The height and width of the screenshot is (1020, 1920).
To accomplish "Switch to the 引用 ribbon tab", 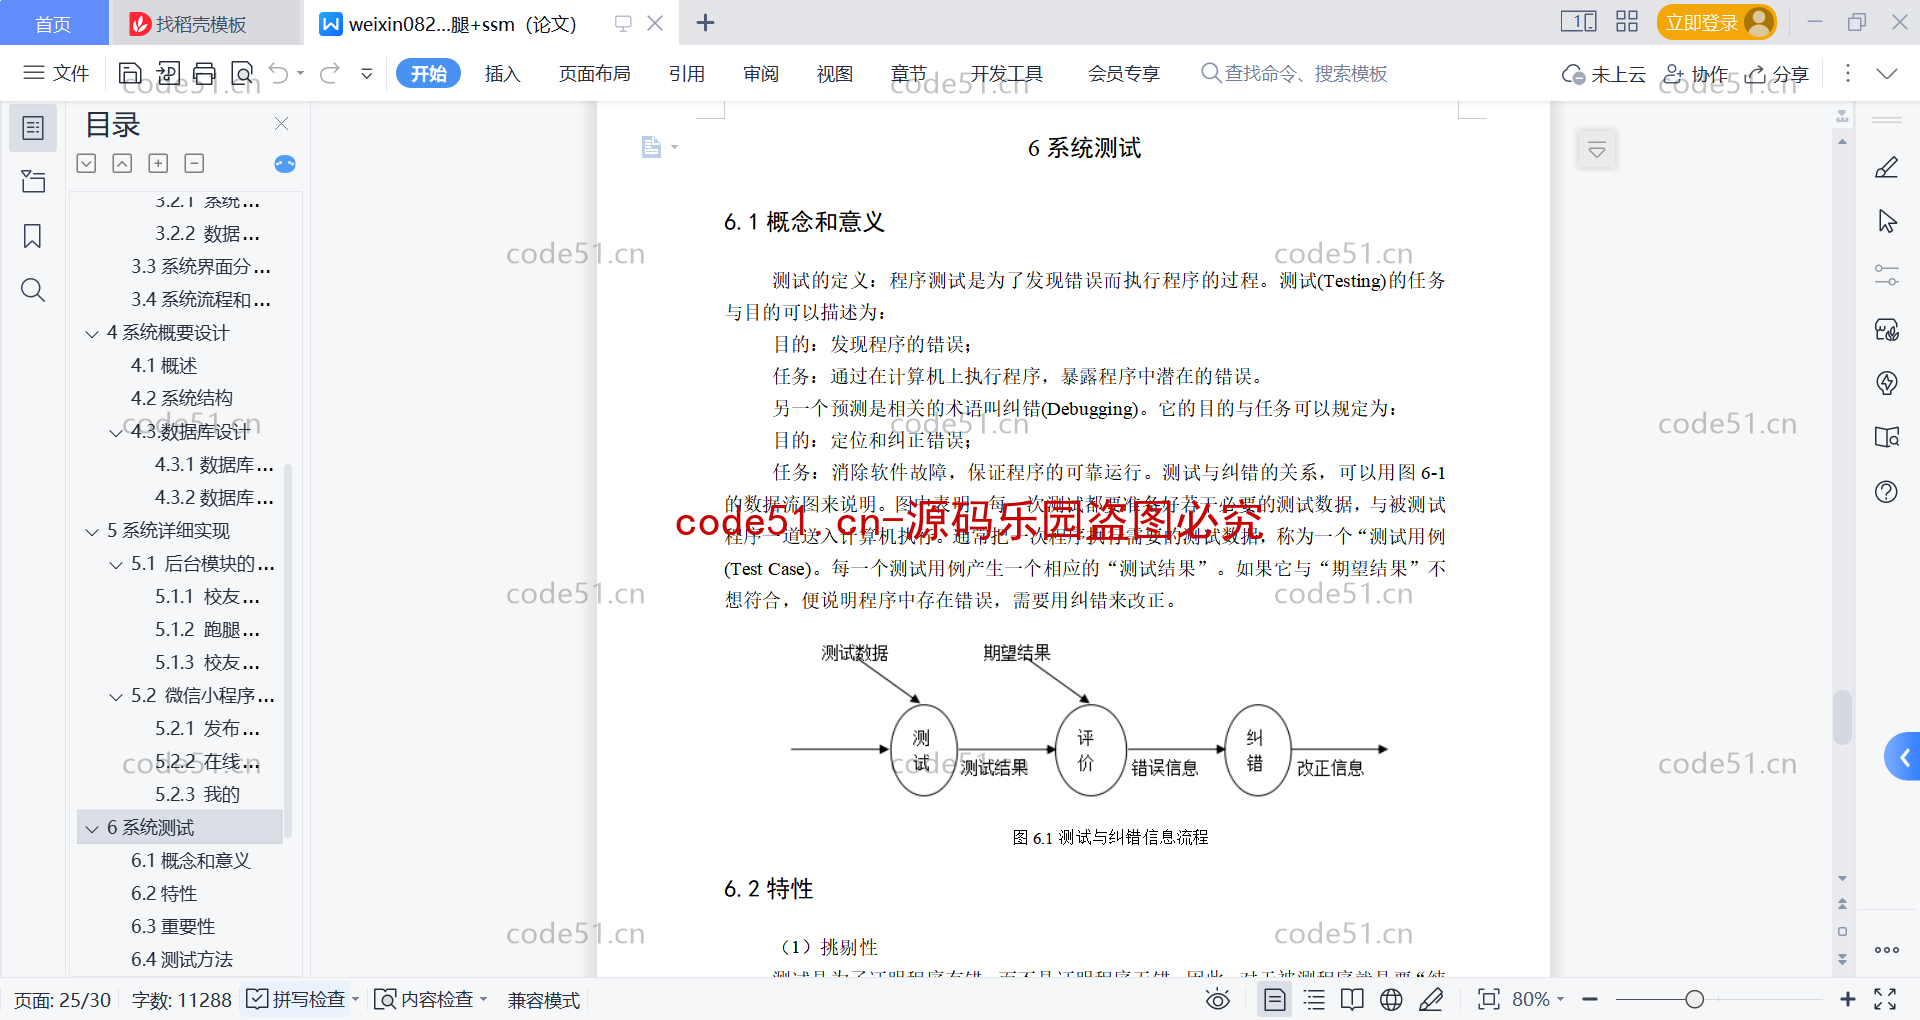I will (x=687, y=73).
